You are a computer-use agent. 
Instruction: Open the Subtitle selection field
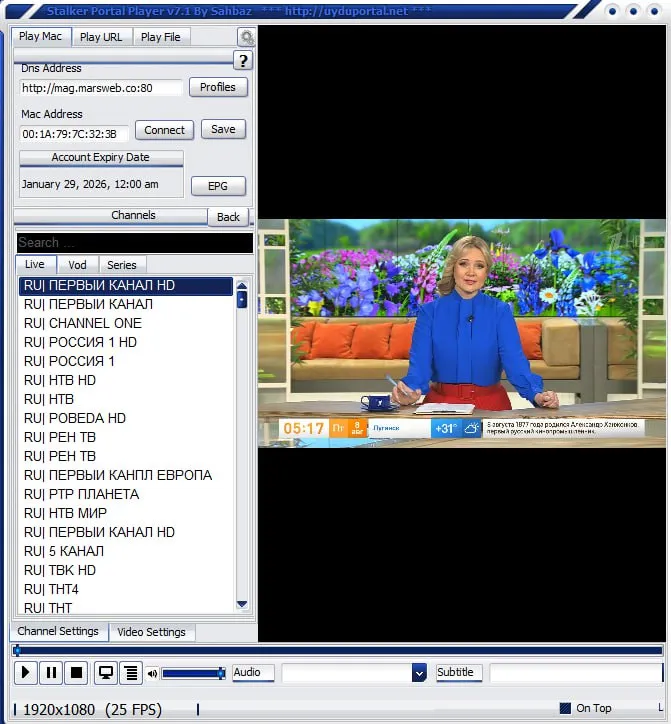tap(575, 673)
